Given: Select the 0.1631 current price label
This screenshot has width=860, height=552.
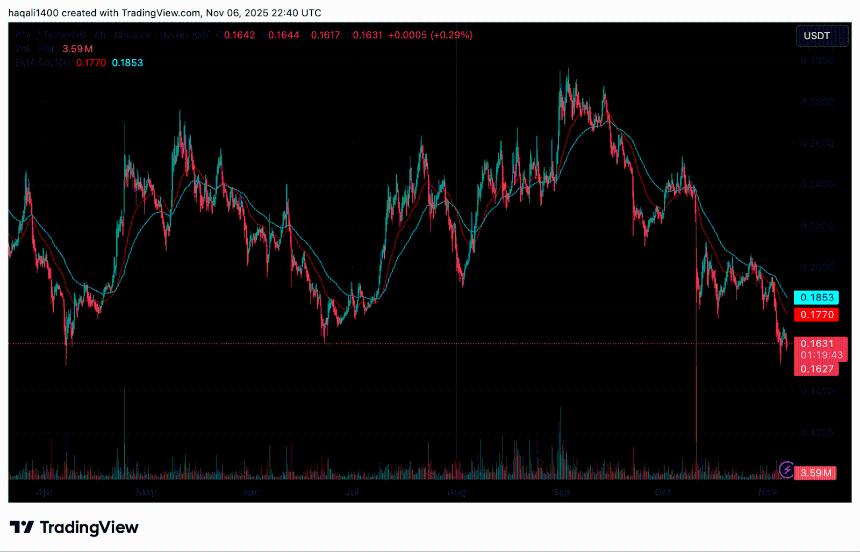Looking at the screenshot, I should tap(816, 343).
